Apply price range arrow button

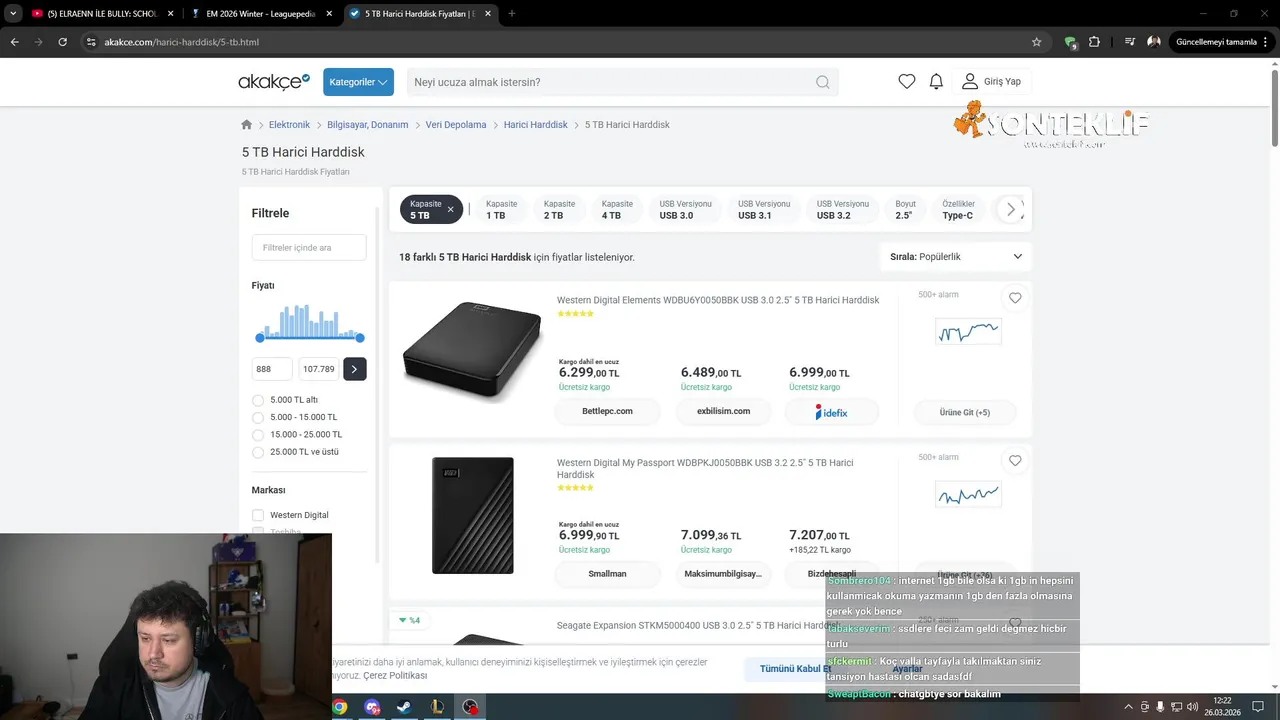(354, 369)
